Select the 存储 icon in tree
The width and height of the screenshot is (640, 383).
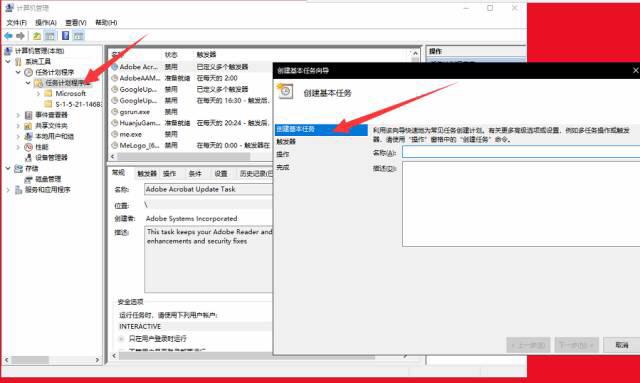coord(18,169)
